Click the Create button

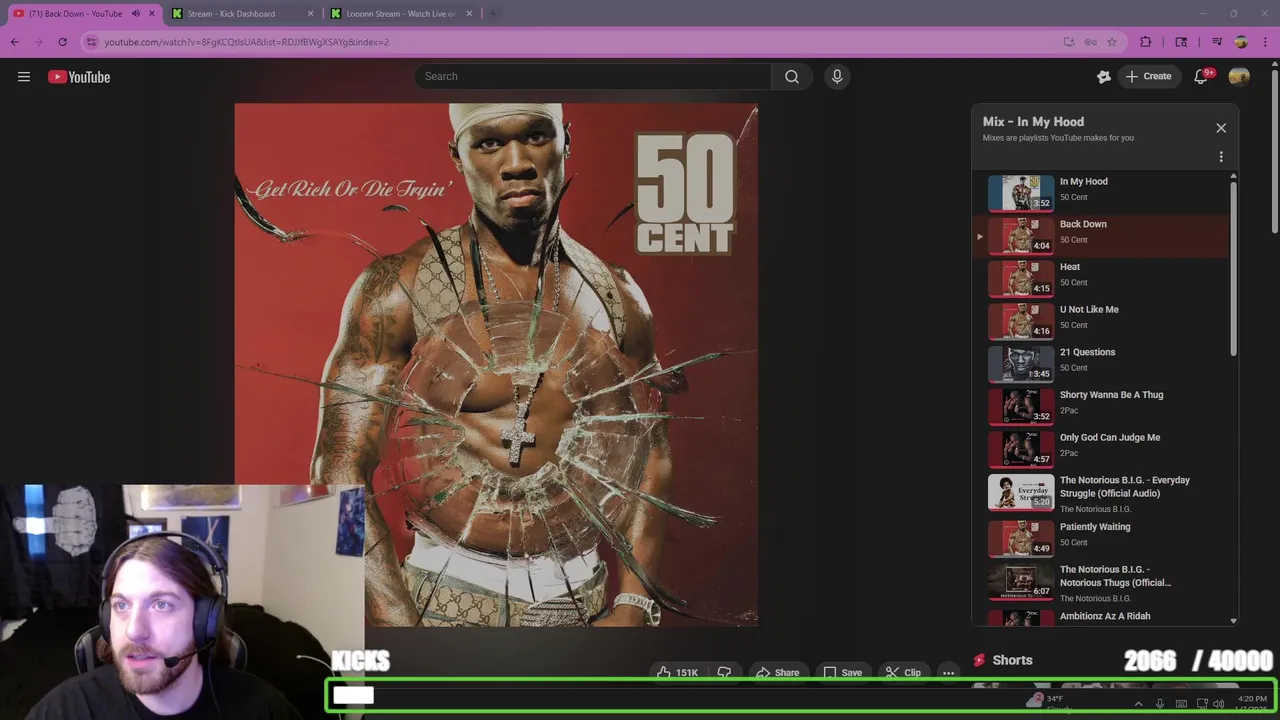(x=1148, y=77)
